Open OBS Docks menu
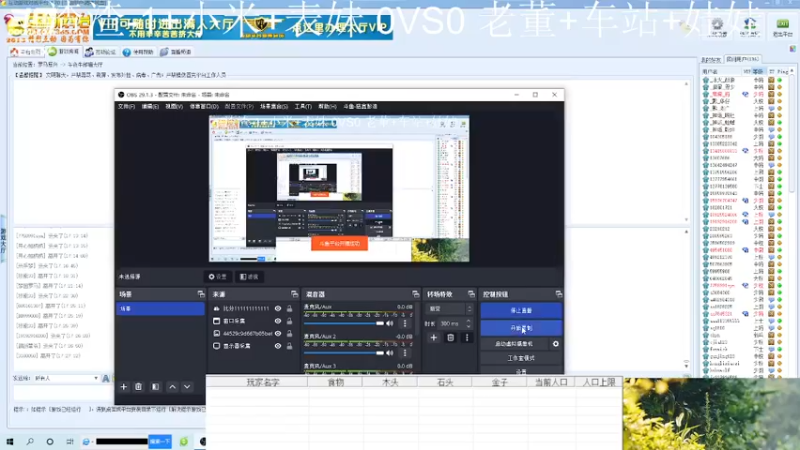800x450 pixels. [204, 107]
